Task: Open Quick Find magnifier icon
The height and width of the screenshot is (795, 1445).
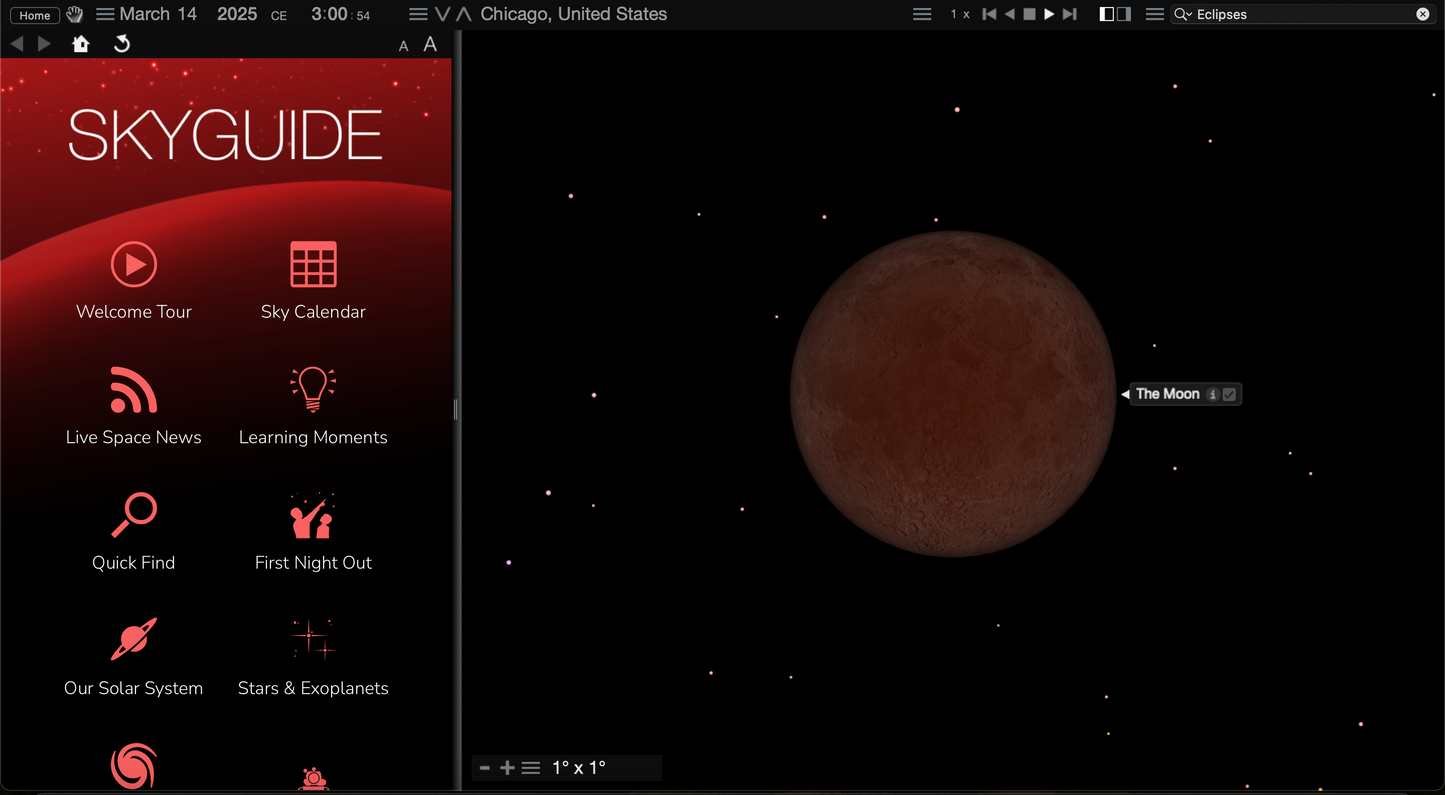Action: tap(134, 516)
